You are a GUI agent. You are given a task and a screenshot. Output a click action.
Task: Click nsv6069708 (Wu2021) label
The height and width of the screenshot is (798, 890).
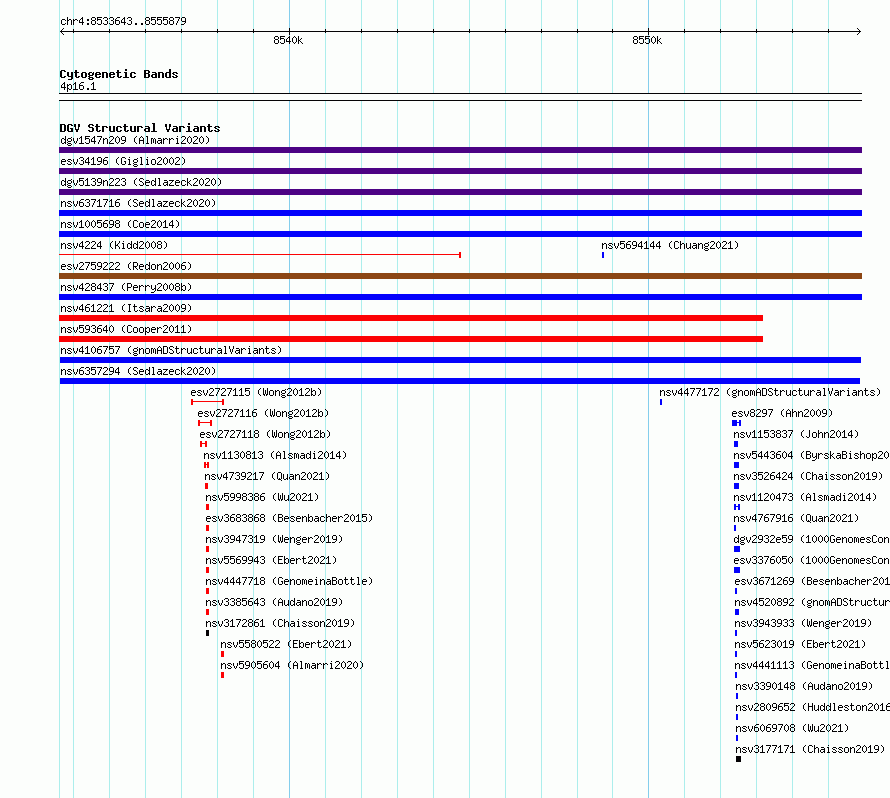pyautogui.click(x=792, y=728)
